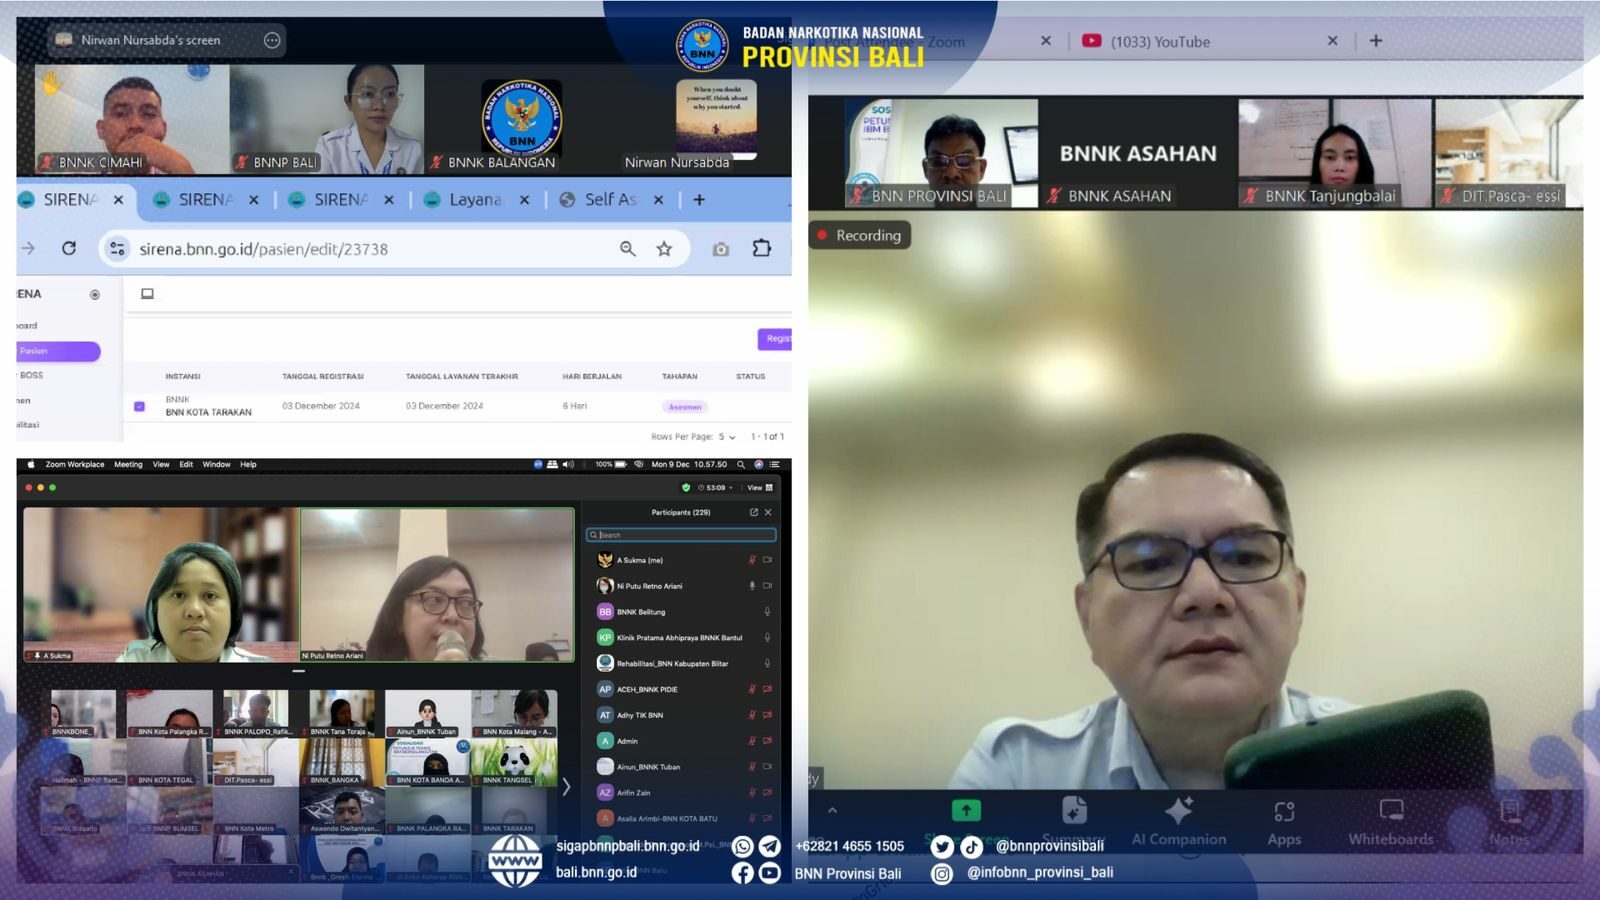Pop out the Participants panel

point(754,512)
